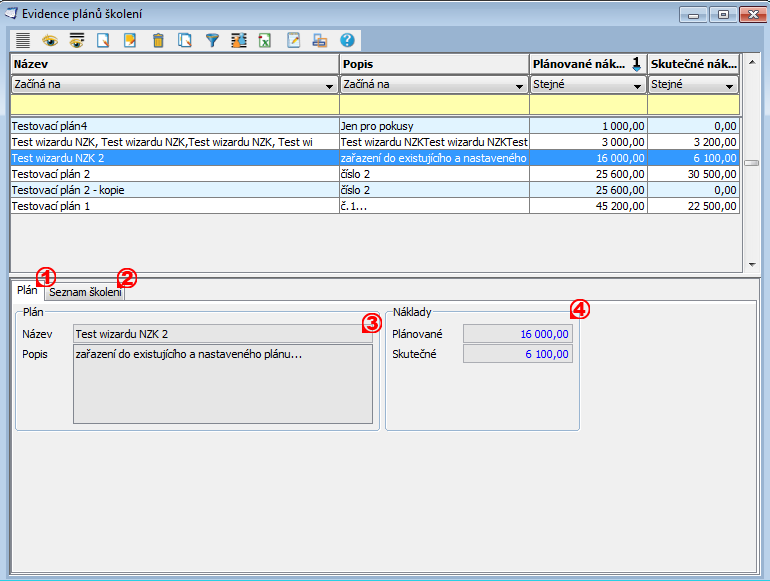Switch to the Seznam školení tab
Viewport: 770px width, 581px height.
click(x=85, y=292)
